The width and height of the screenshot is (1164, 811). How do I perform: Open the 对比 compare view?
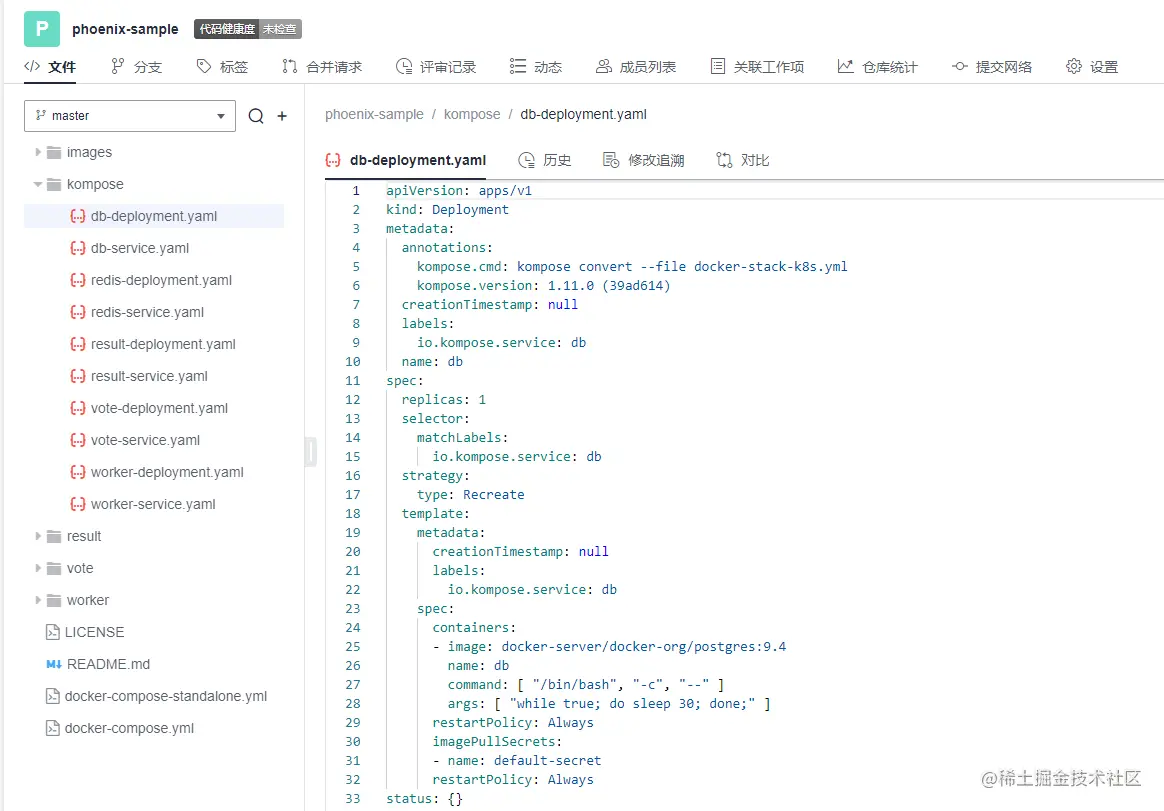coord(742,160)
